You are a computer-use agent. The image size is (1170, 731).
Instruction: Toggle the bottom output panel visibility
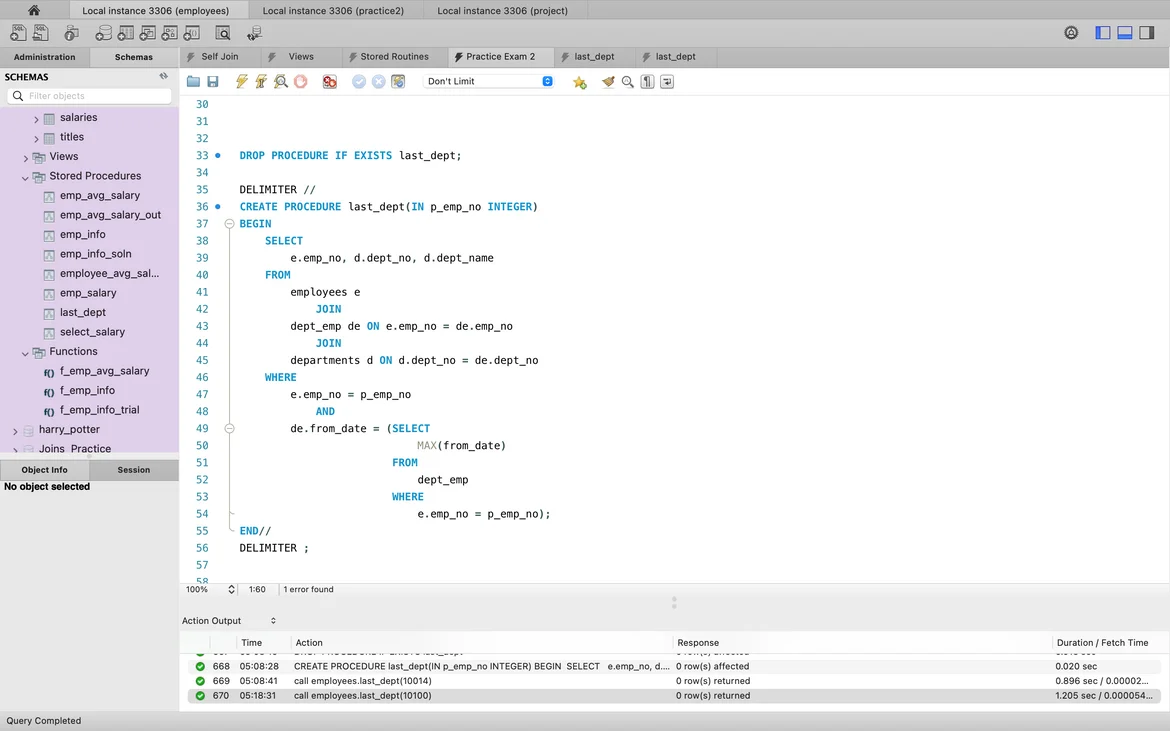click(x=1125, y=33)
